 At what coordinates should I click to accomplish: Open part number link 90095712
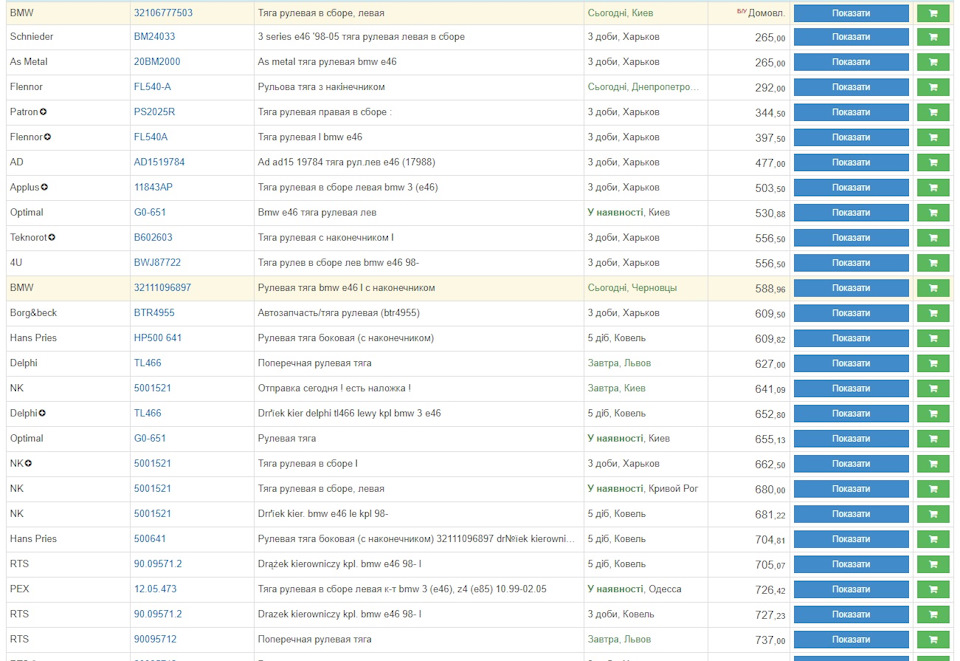tap(155, 639)
